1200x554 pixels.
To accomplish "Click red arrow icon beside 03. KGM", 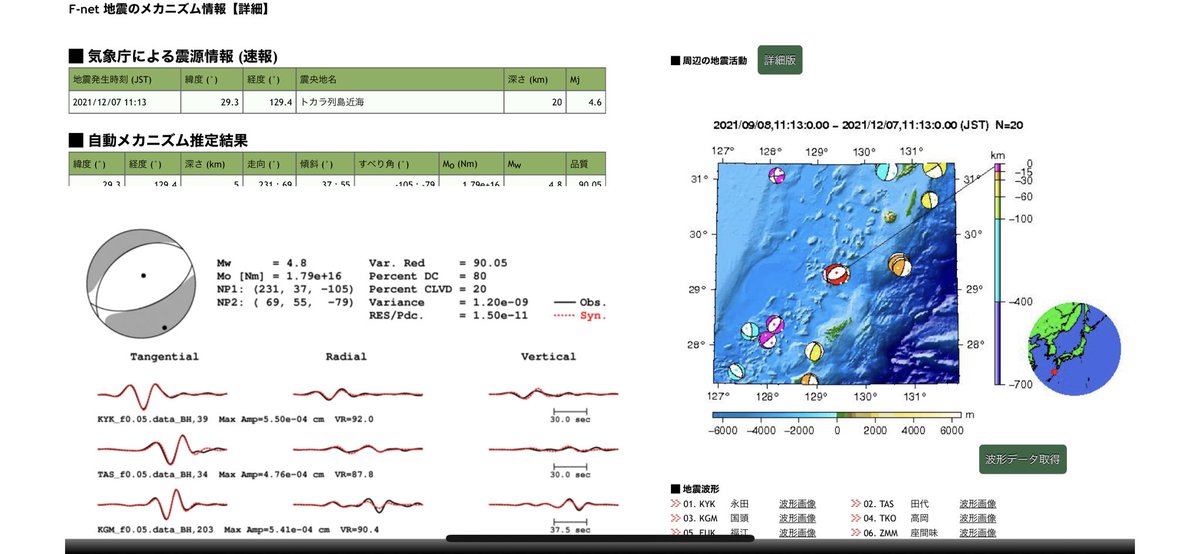I will 676,519.
